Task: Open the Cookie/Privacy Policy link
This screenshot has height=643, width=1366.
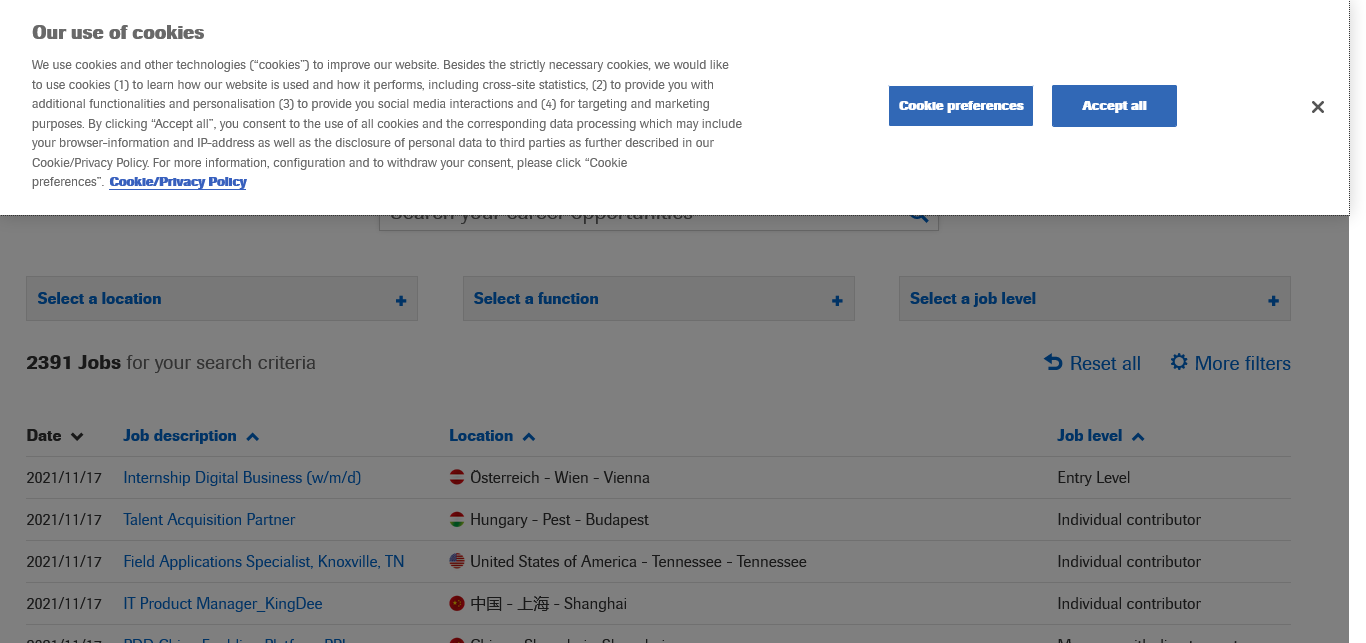Action: [x=178, y=182]
